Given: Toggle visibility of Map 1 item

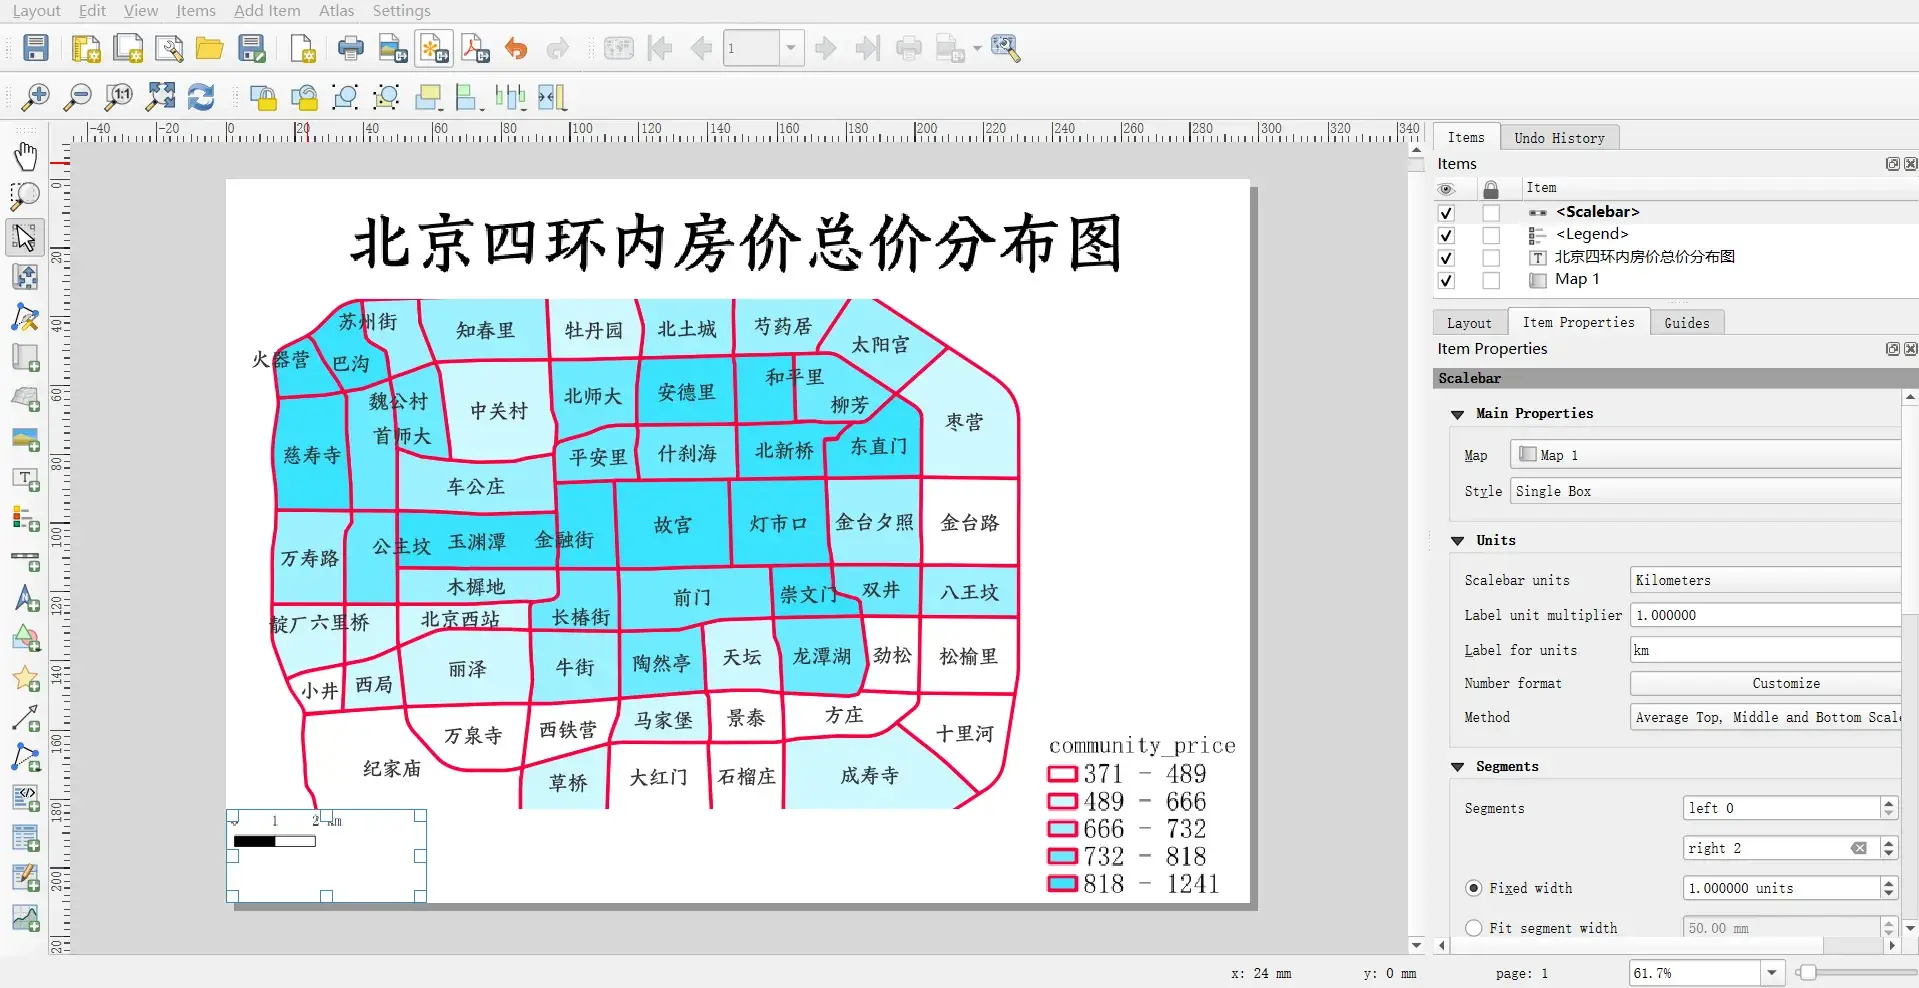Looking at the screenshot, I should [1446, 281].
